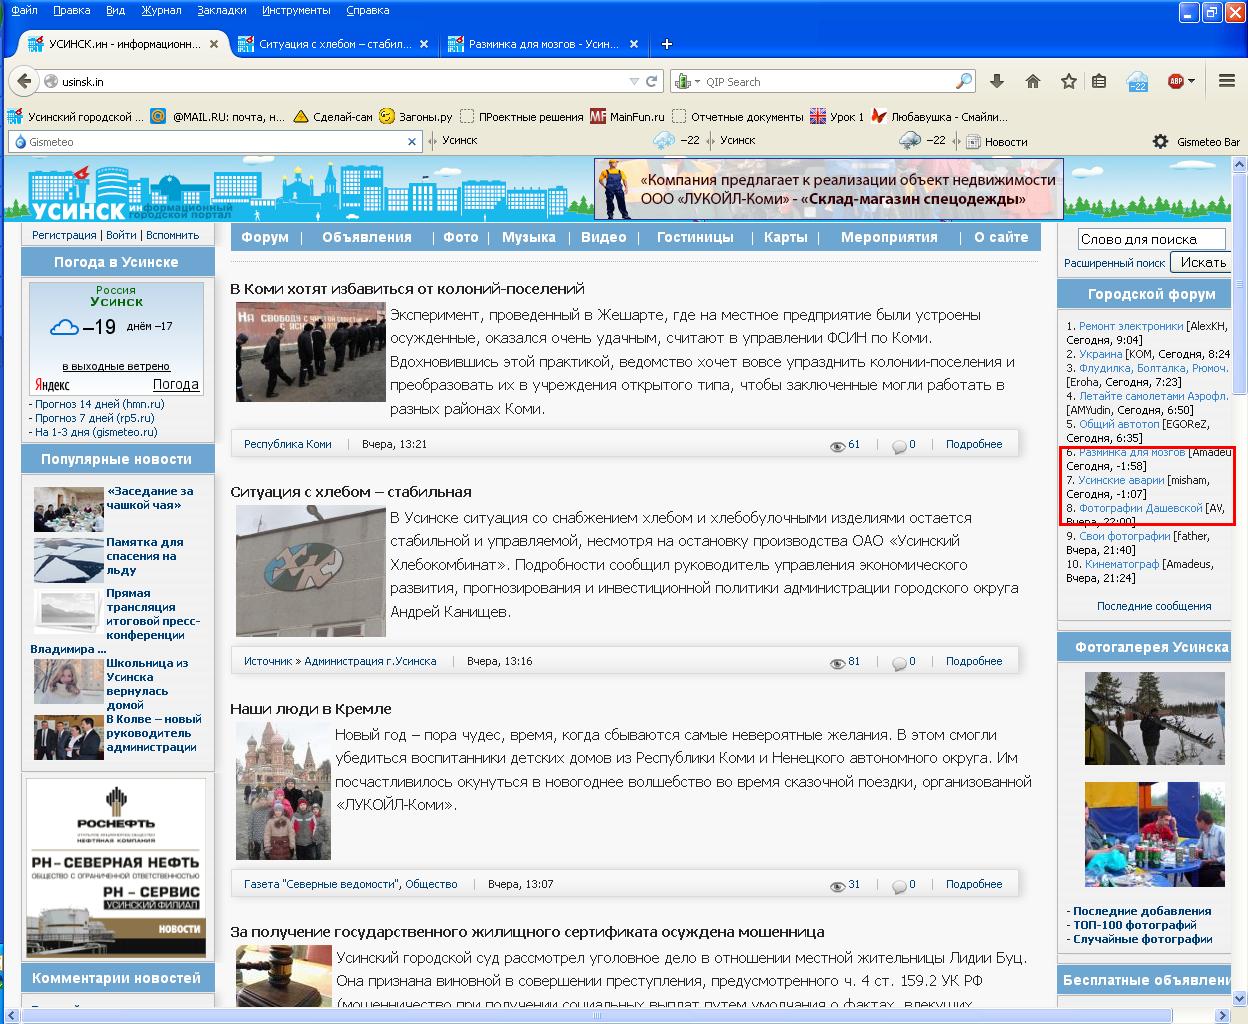The image size is (1248, 1024).
Task: Open the Закладки menu
Action: (221, 10)
